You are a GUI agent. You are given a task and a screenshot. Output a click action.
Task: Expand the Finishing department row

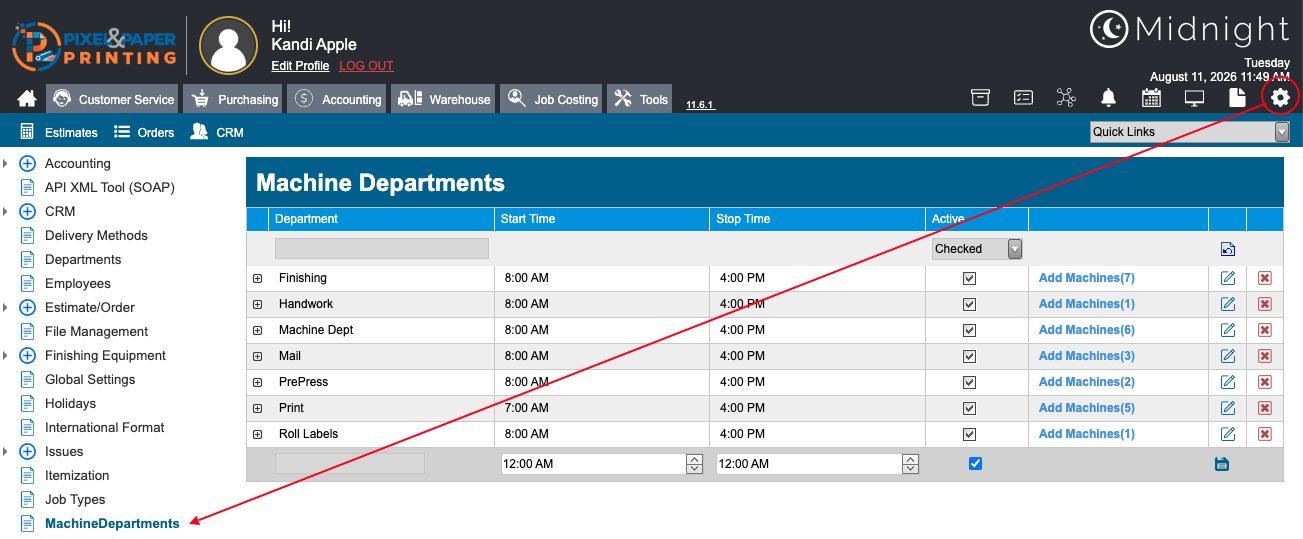coord(257,278)
